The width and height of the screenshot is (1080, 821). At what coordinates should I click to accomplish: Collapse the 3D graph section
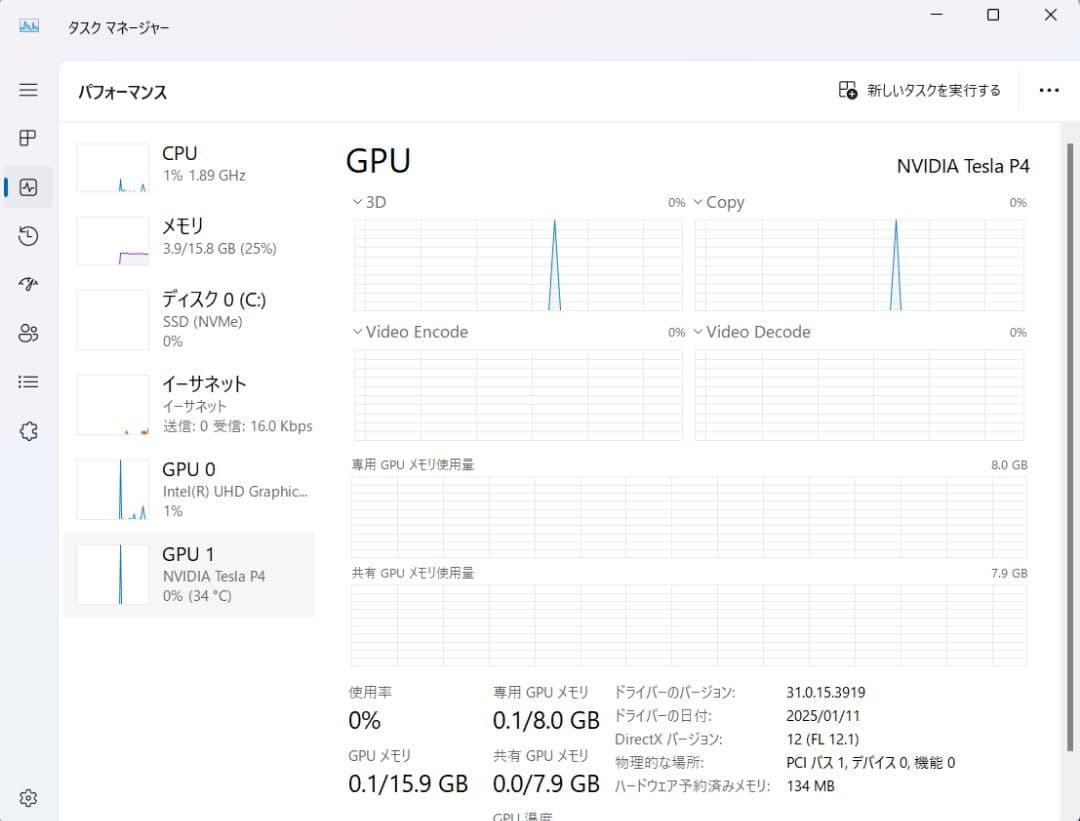click(357, 201)
